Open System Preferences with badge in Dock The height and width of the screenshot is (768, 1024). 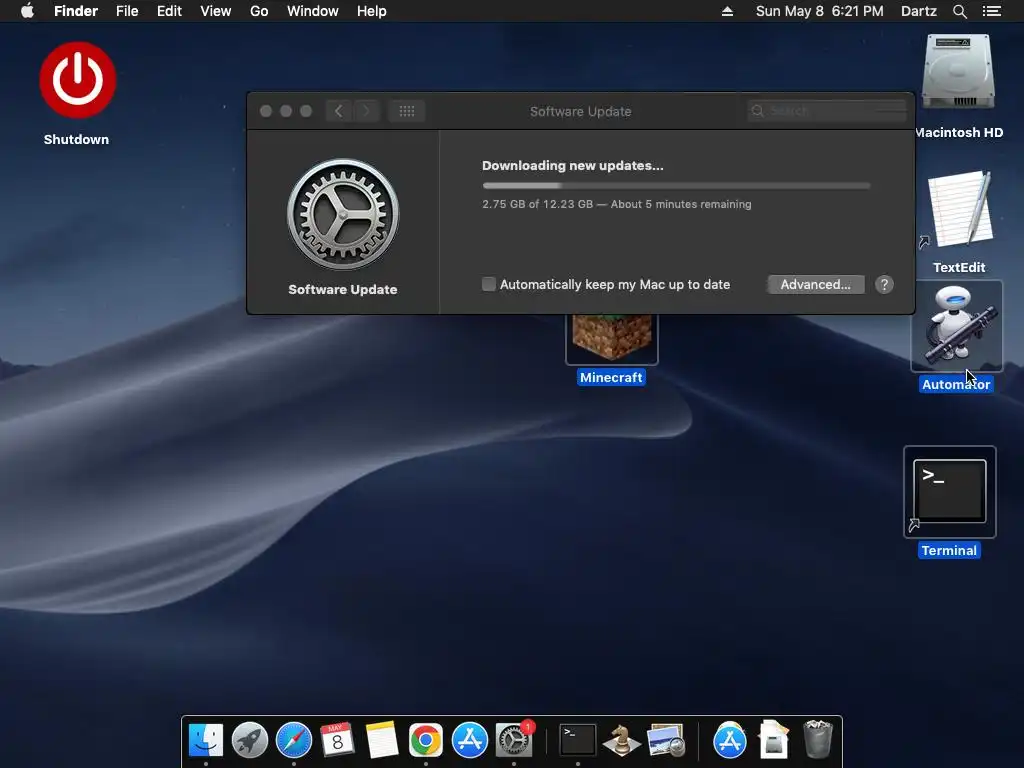pyautogui.click(x=514, y=740)
